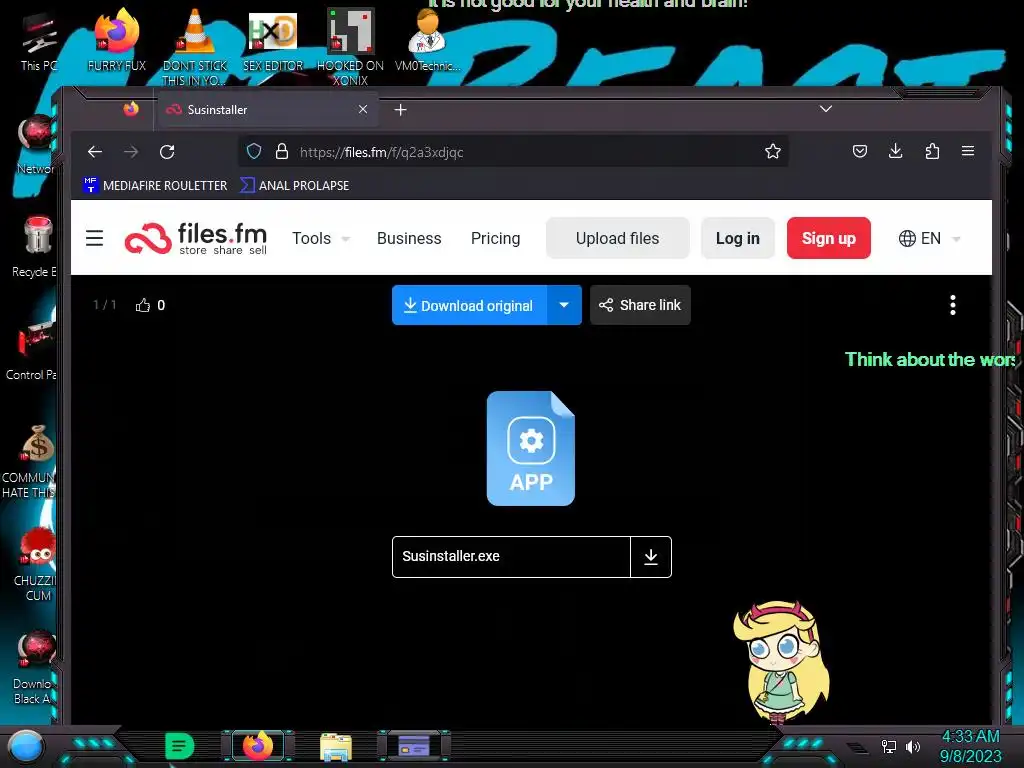
Task: Select the Susinstaller.exe filename field
Action: click(511, 556)
